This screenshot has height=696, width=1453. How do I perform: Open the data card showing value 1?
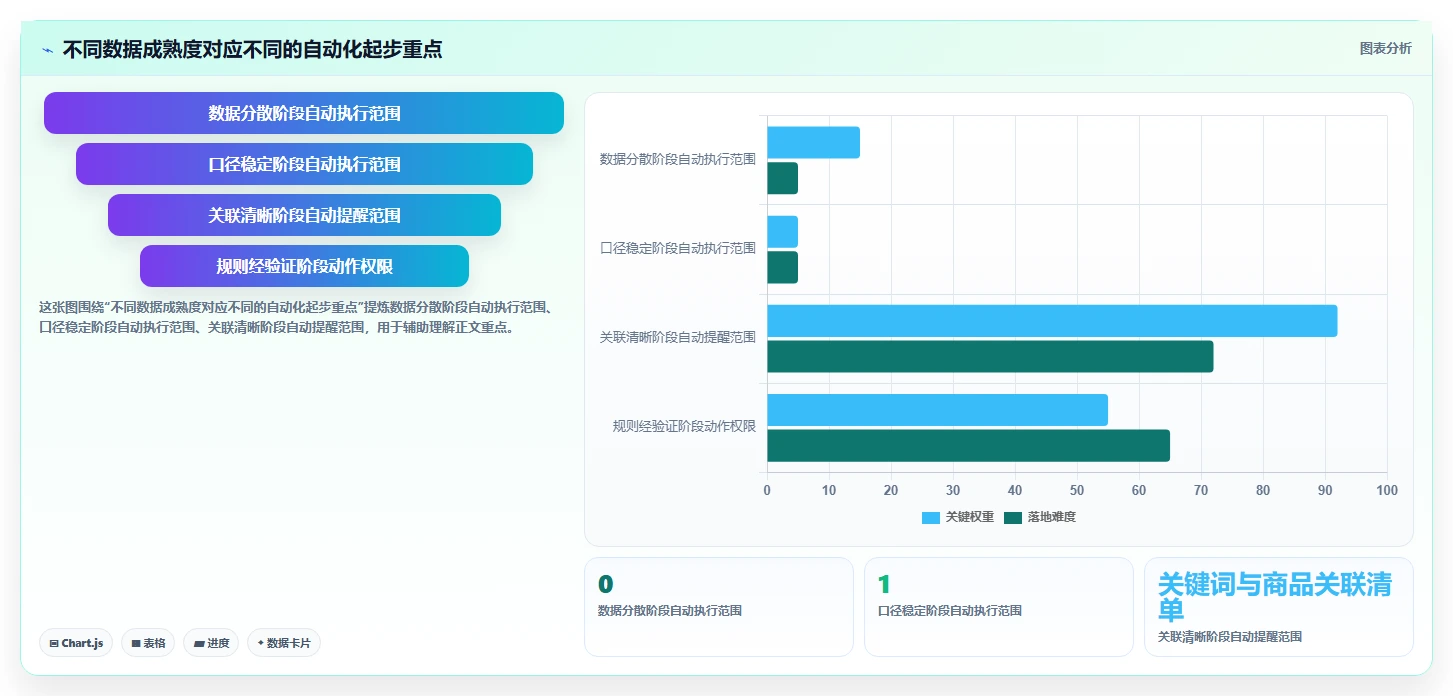click(x=998, y=607)
